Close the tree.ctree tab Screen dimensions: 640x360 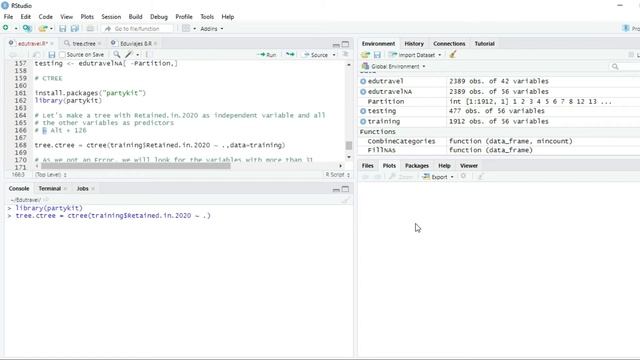[x=99, y=43]
